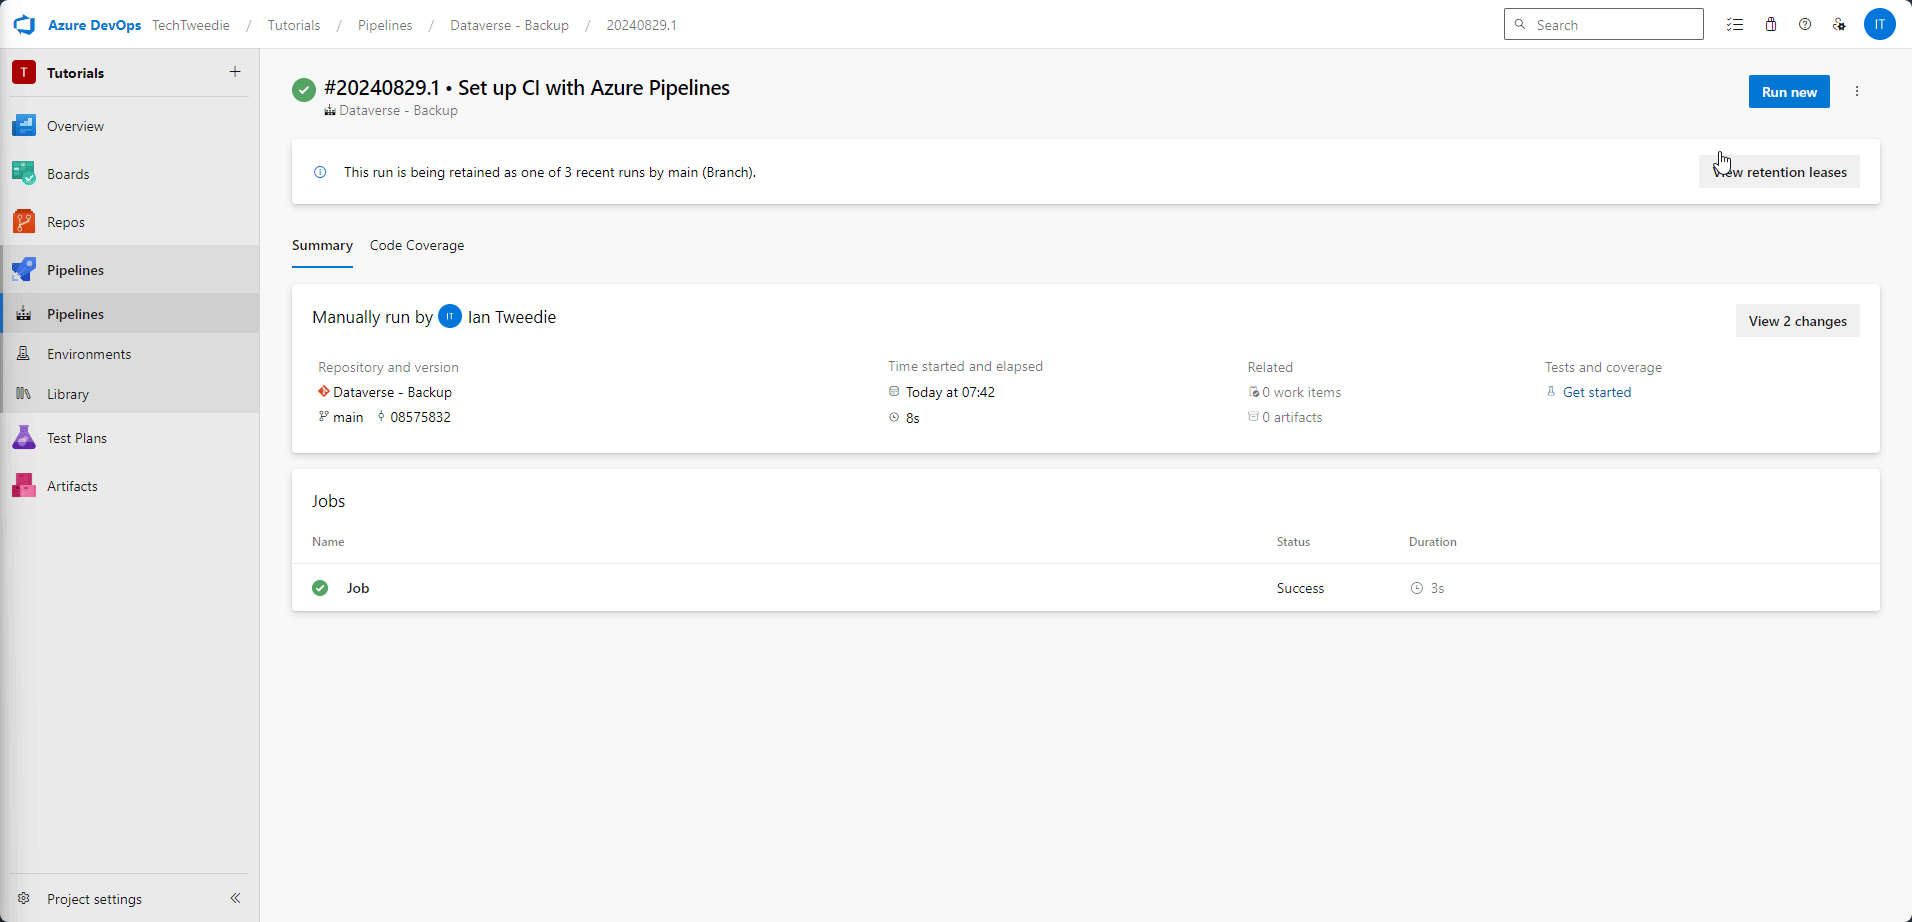Open the Help question mark icon
This screenshot has width=1912, height=922.
pos(1805,24)
